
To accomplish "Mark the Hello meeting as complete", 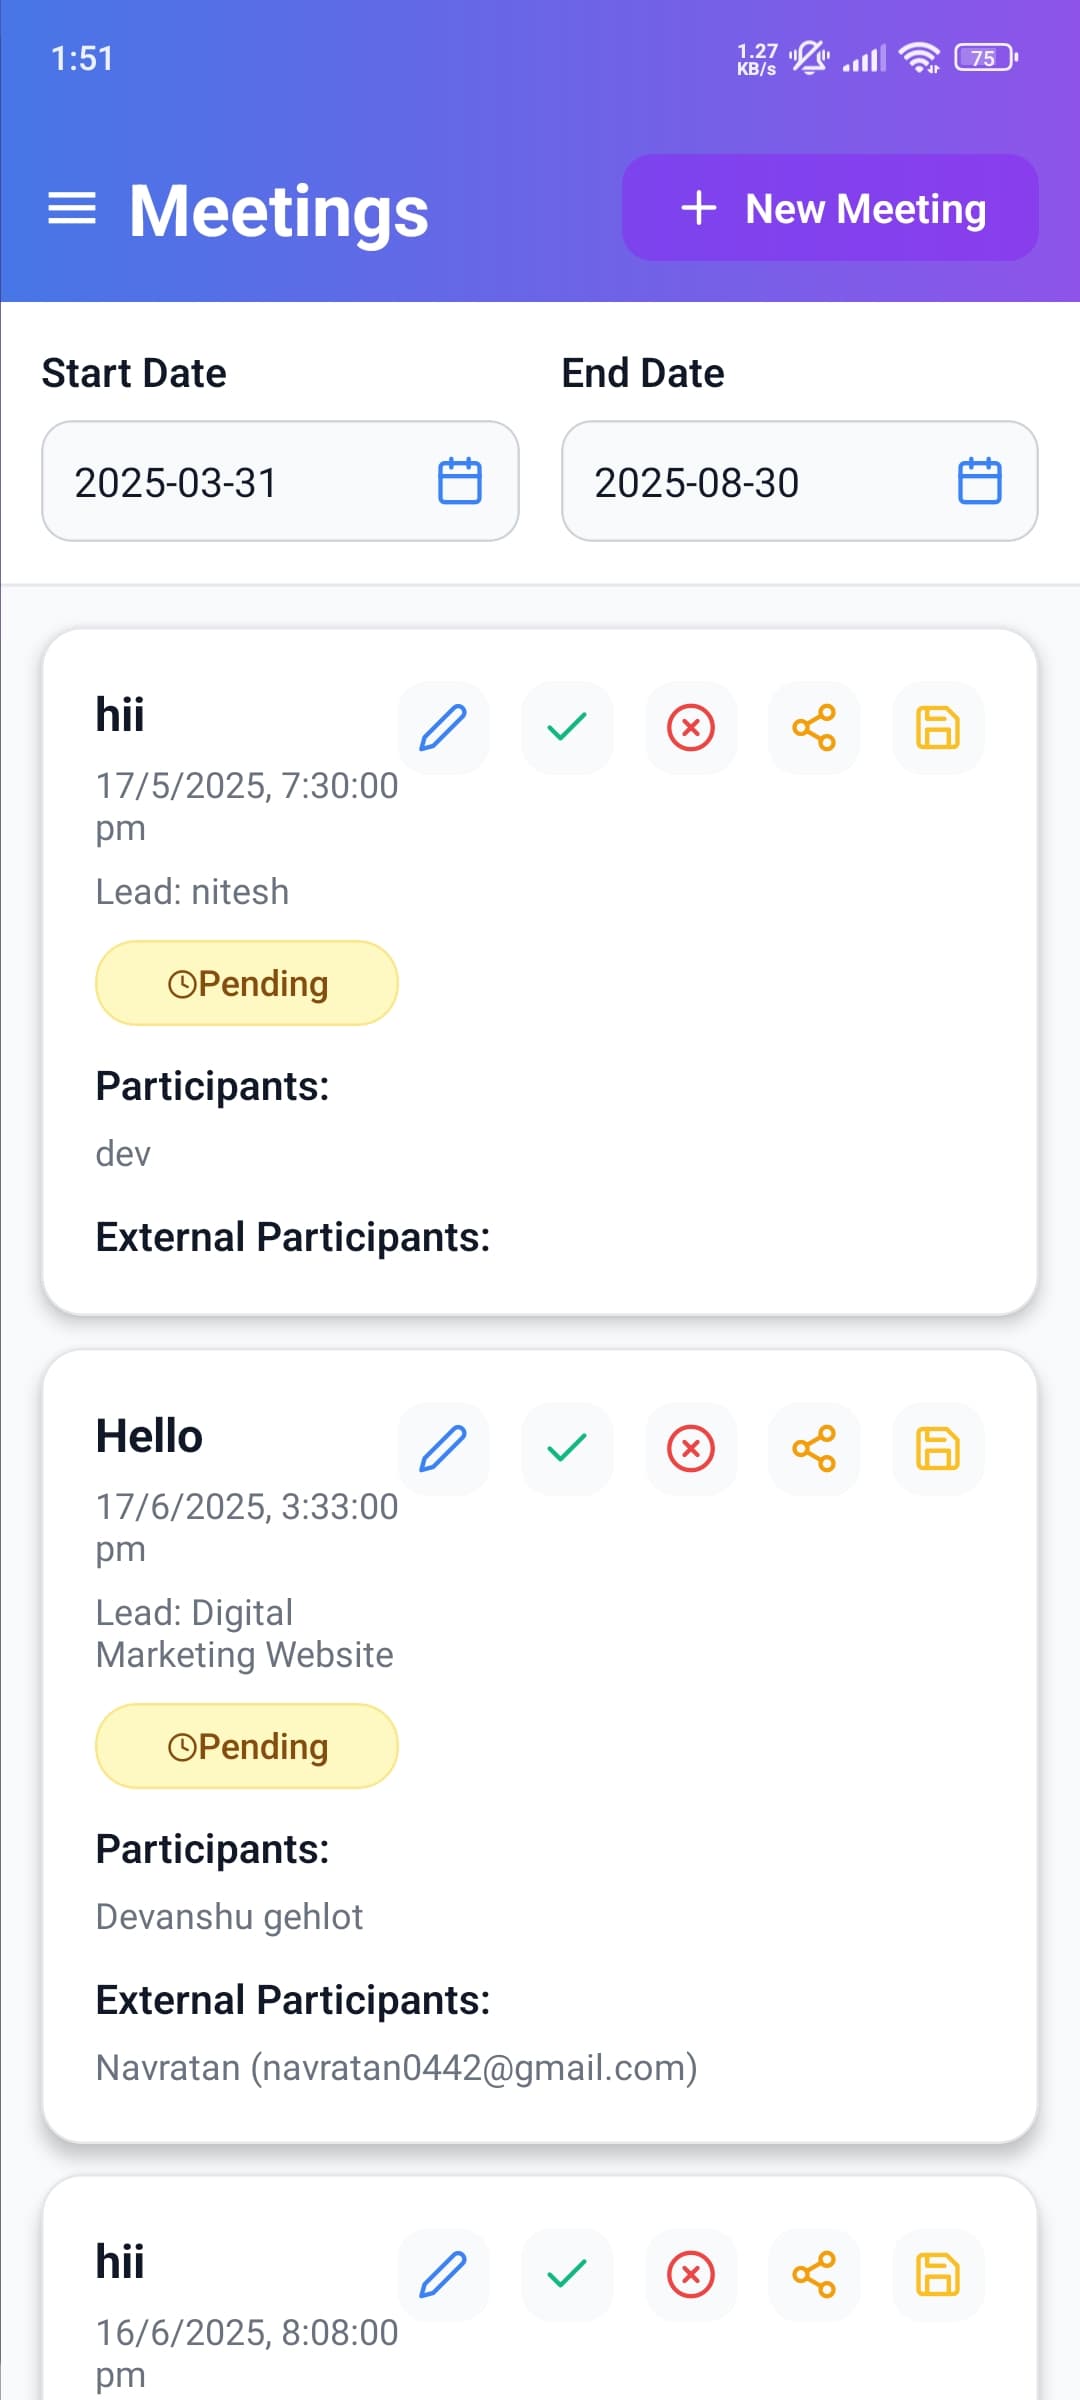I will pos(567,1448).
